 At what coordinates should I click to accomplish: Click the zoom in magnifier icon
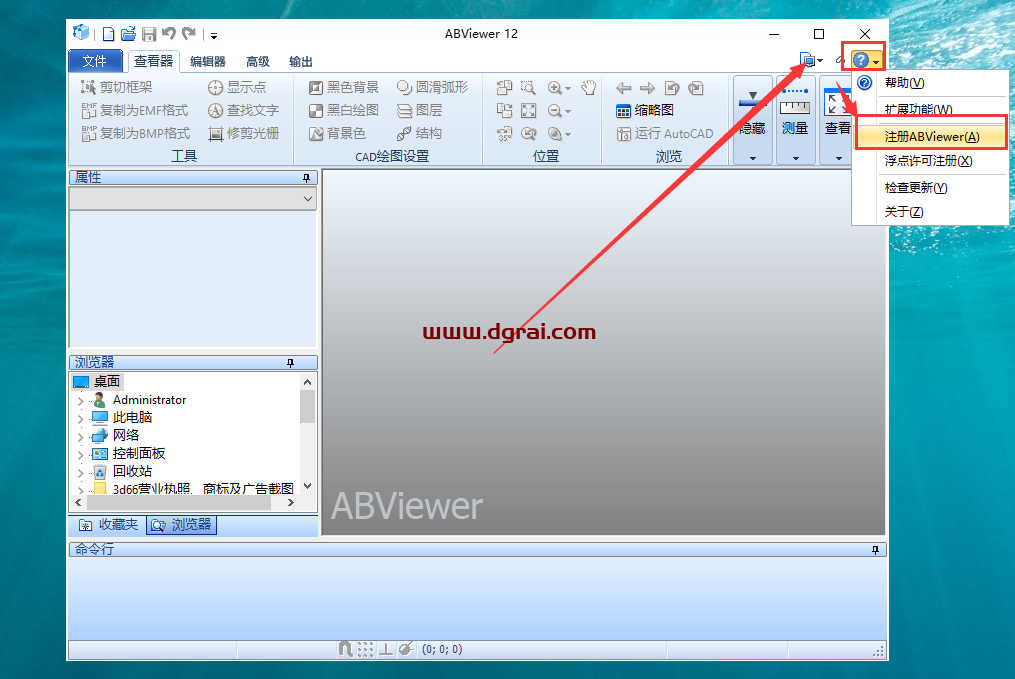point(555,88)
